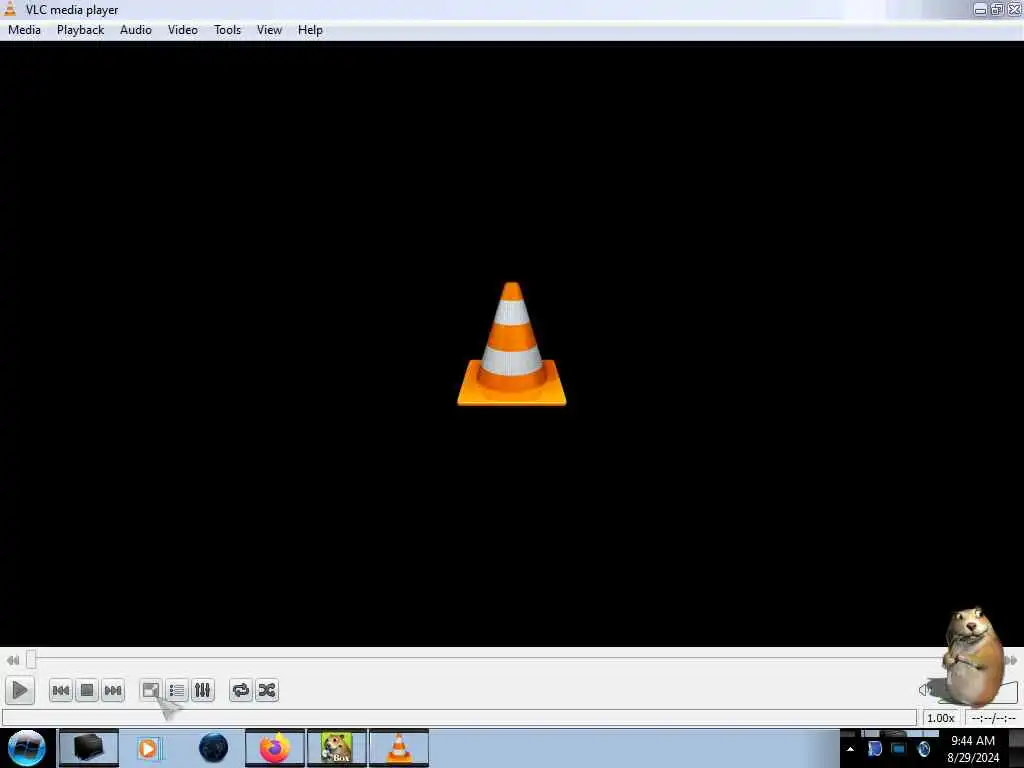This screenshot has height=768, width=1024.
Task: Switch to VLC taskbar button
Action: (x=399, y=748)
